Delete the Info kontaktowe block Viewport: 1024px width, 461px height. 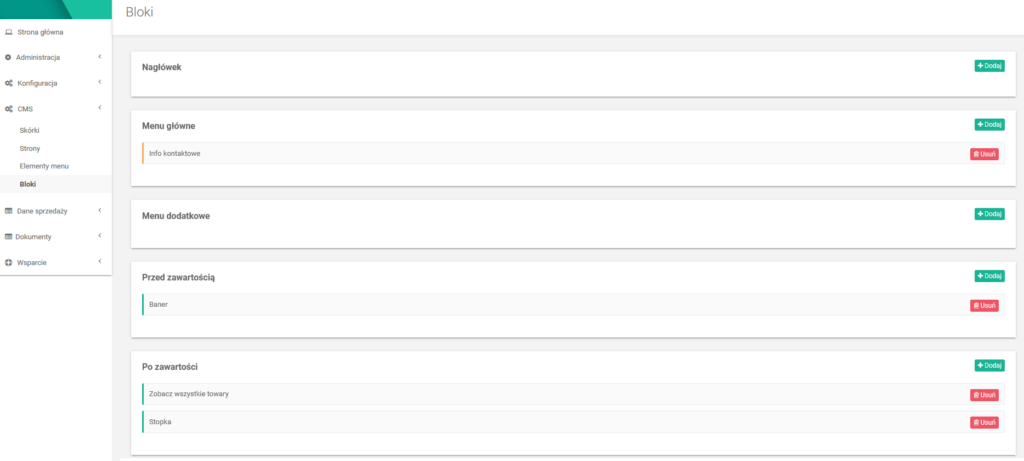[x=984, y=154]
